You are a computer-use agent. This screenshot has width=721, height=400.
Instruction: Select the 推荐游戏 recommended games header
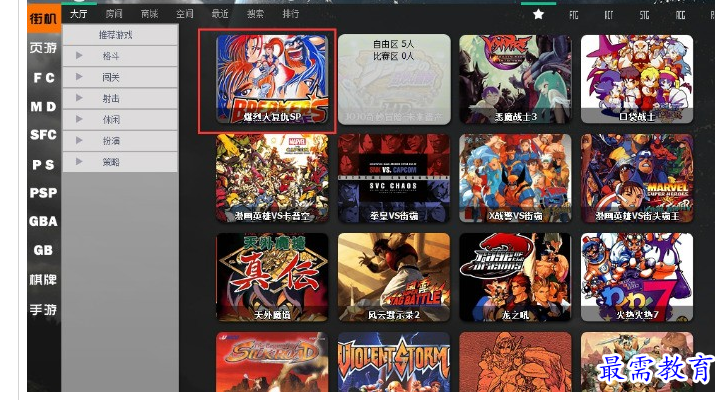tap(120, 35)
